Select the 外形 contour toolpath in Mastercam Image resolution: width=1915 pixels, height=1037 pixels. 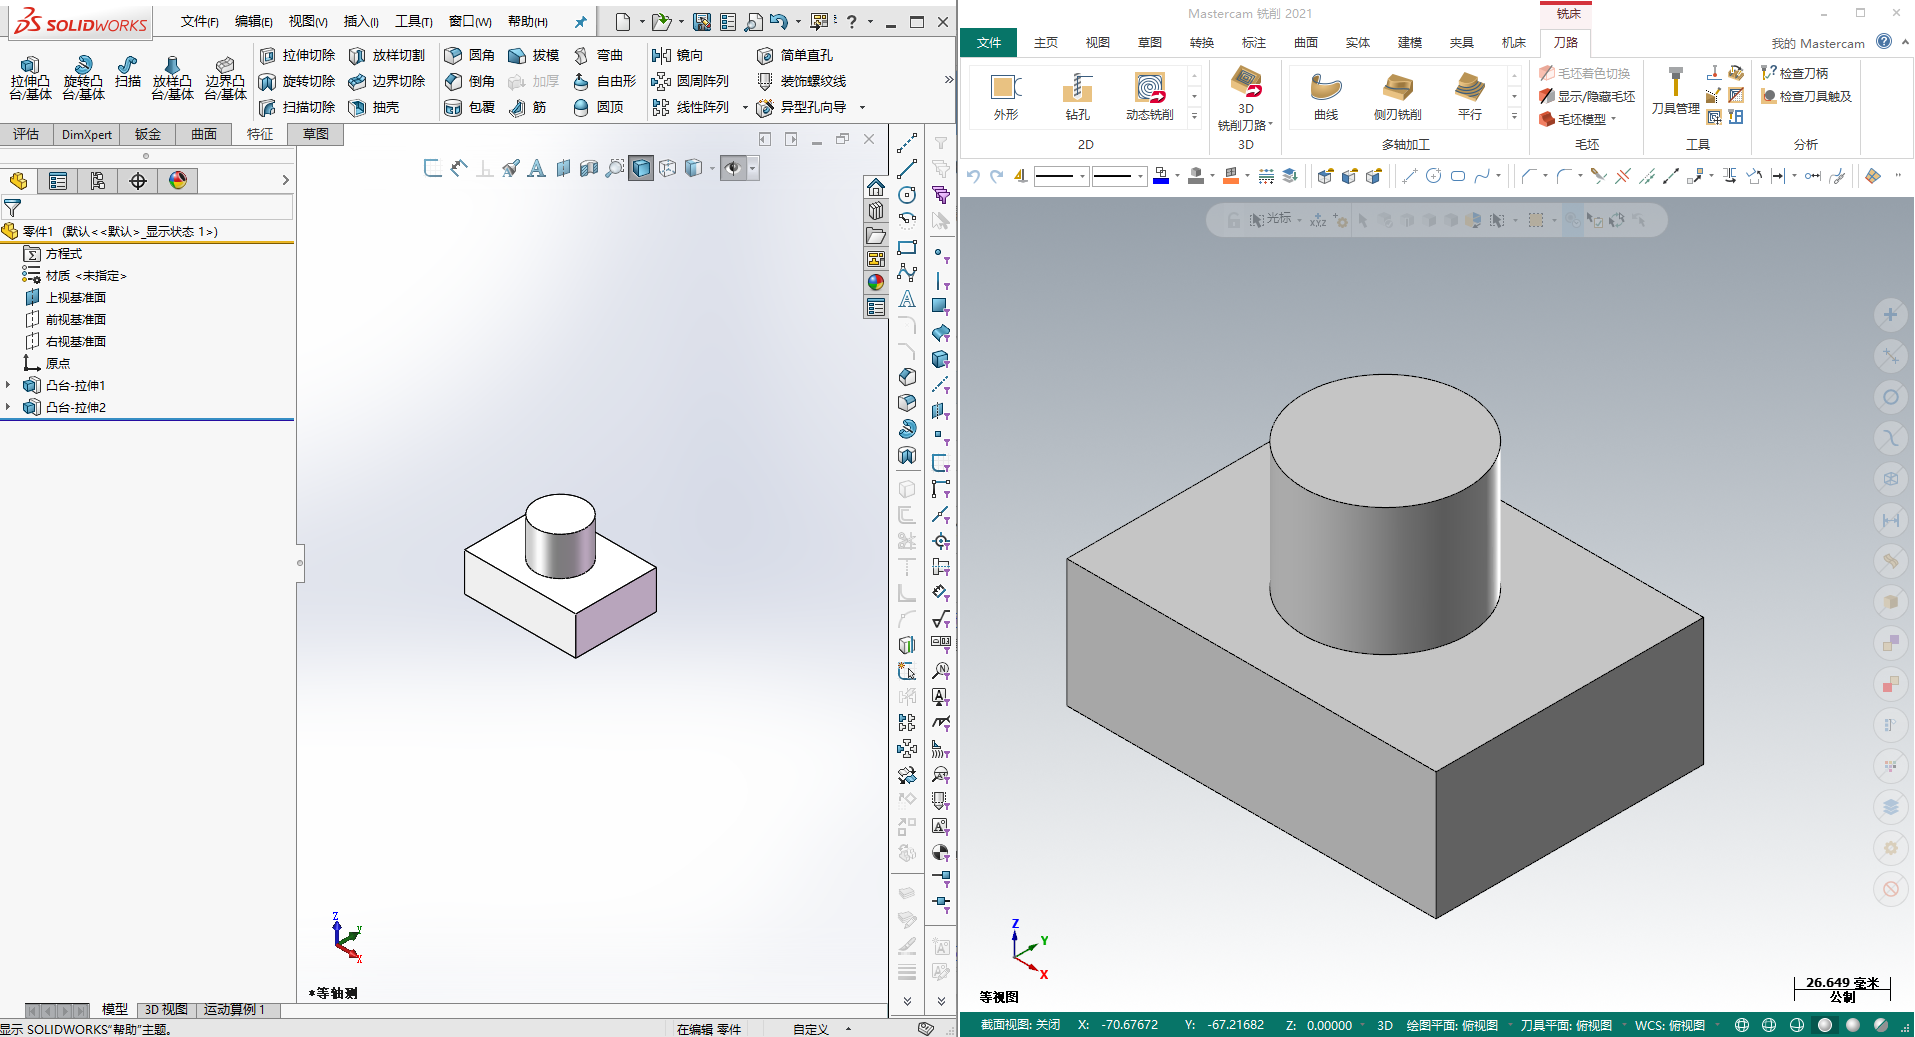tap(1006, 97)
